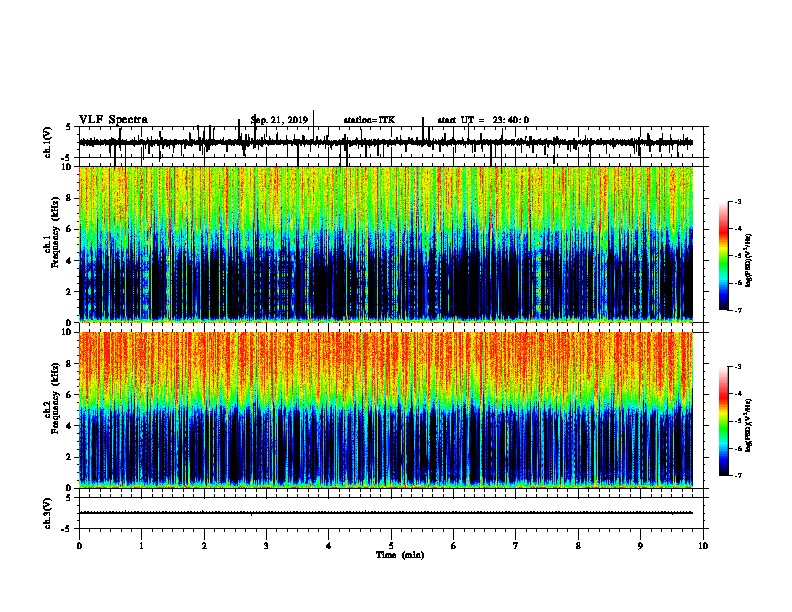Click the date label 'Sep. 21, 2019'
This screenshot has width=792, height=612.
[279, 120]
